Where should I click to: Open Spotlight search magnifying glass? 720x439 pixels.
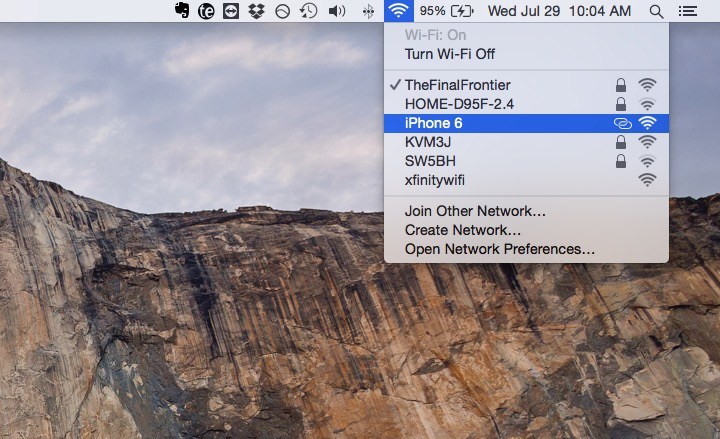656,11
